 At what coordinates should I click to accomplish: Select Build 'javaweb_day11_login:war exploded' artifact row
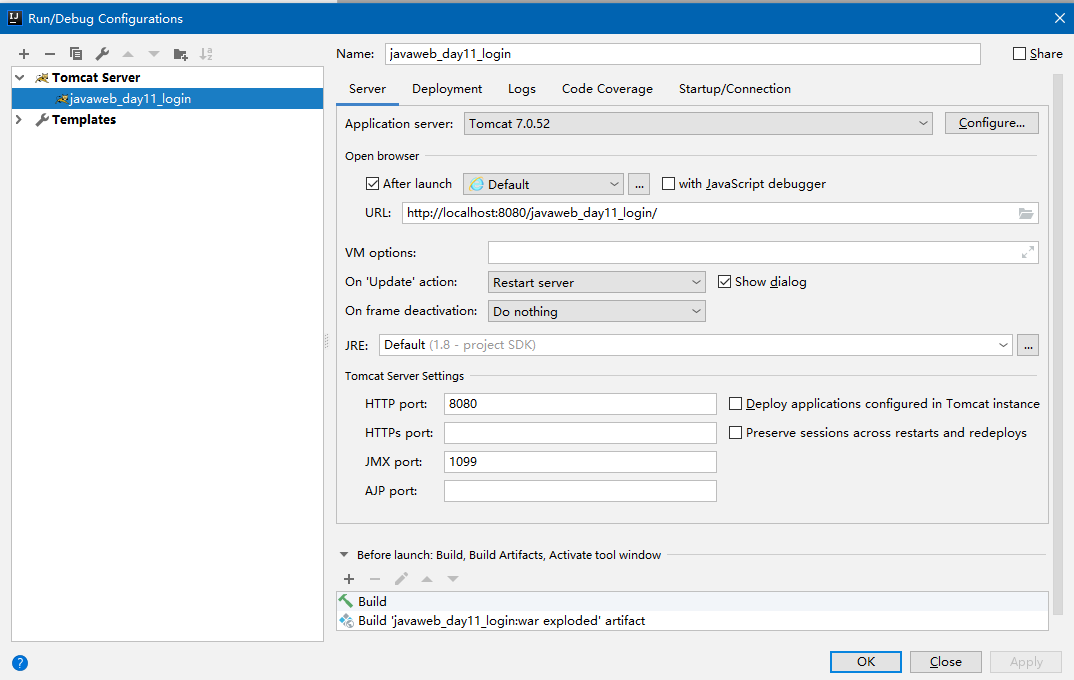[x=692, y=621]
